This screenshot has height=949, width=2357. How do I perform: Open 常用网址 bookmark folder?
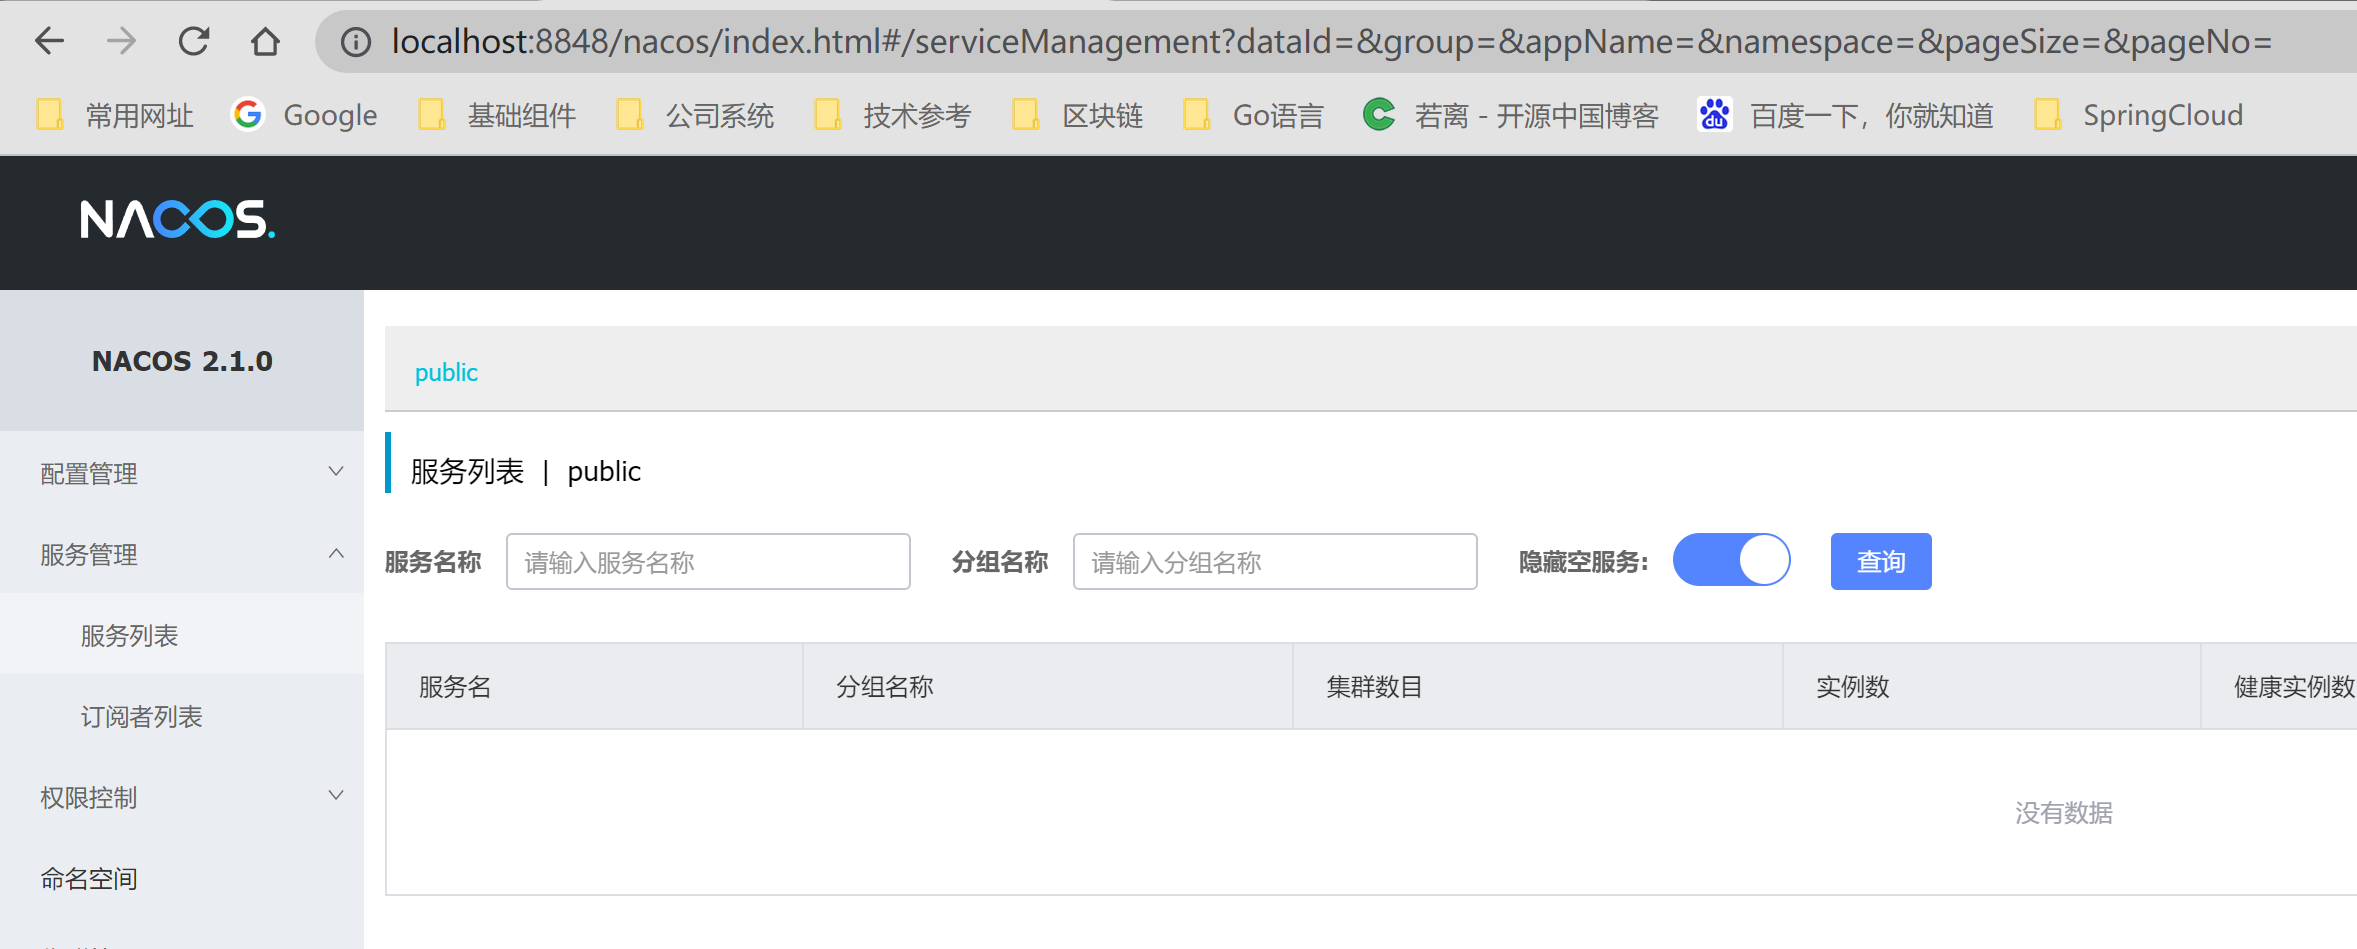115,115
